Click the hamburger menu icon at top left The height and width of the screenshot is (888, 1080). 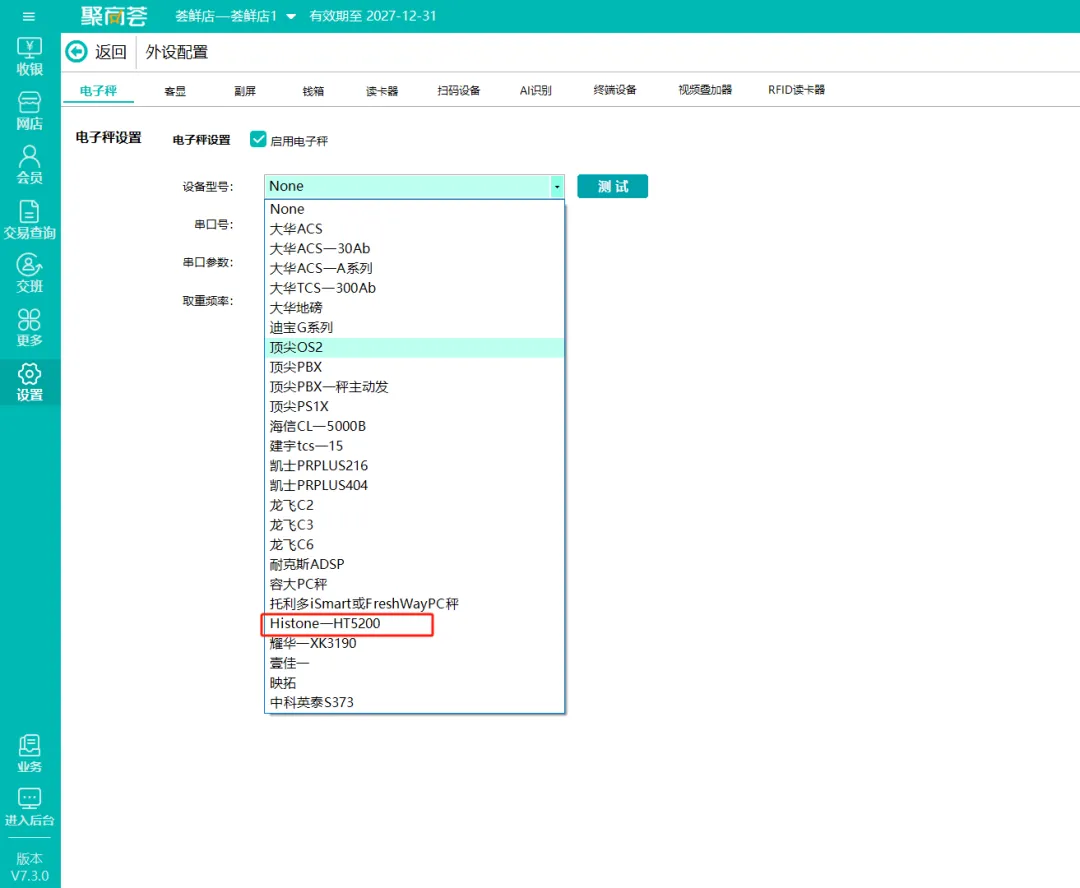coord(29,16)
